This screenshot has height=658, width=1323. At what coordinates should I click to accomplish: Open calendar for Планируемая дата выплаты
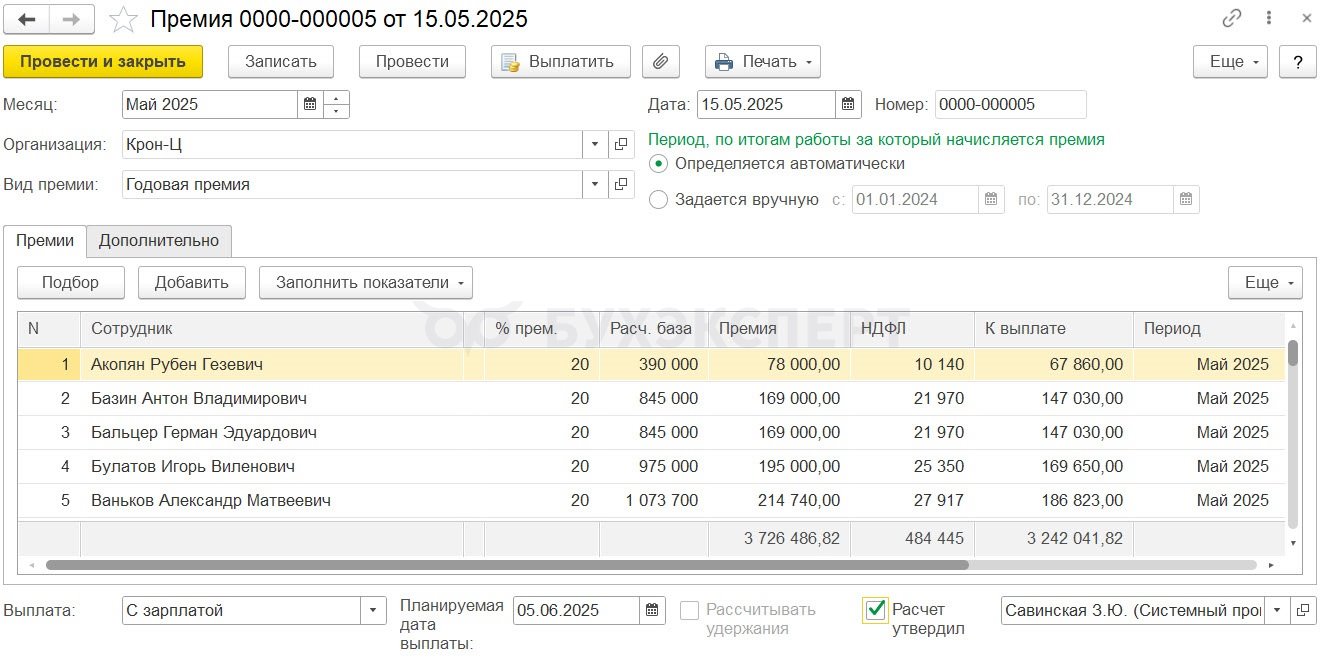pos(652,610)
